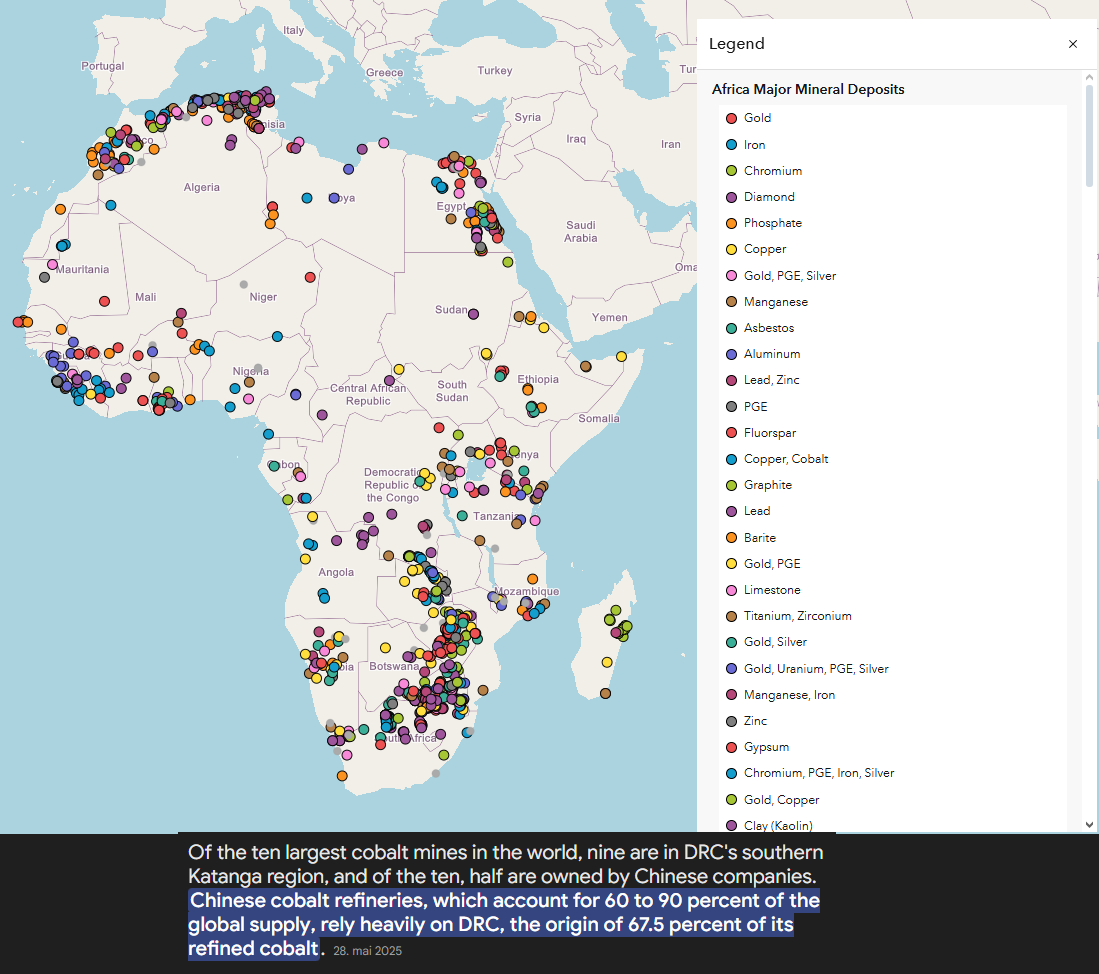The width and height of the screenshot is (1099, 974).
Task: Click the Mauritania country label
Action: point(83,270)
